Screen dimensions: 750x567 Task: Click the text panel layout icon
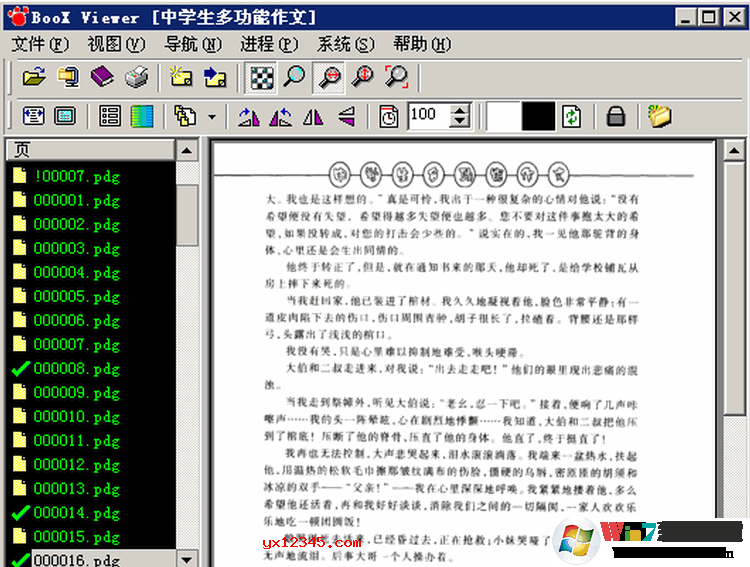tap(33, 116)
